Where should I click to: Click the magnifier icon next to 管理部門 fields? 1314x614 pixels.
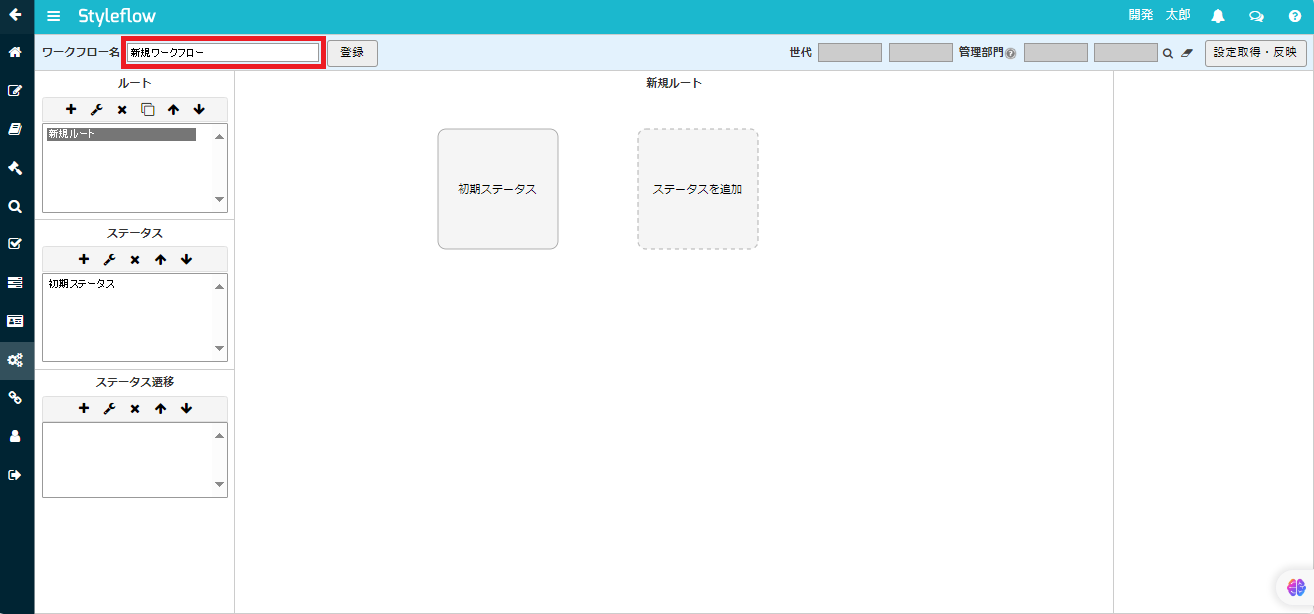point(1167,53)
